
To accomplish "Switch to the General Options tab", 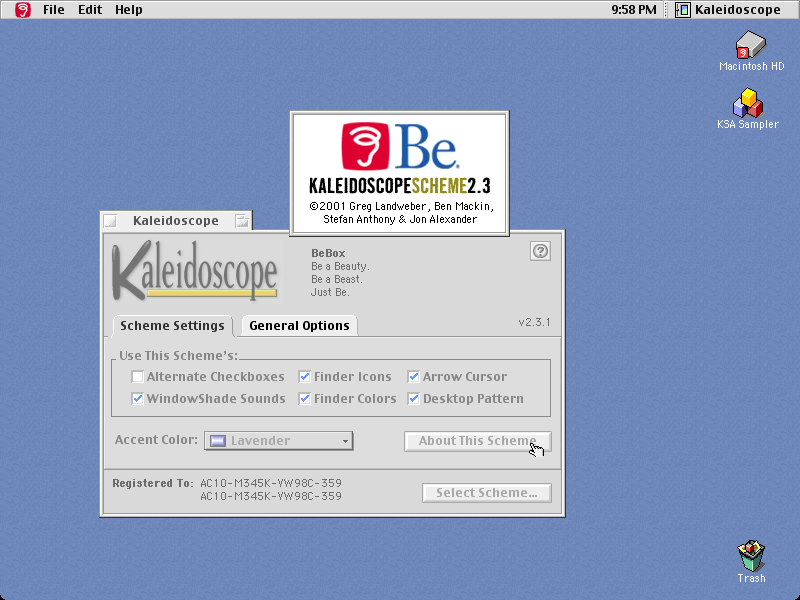I will (x=299, y=326).
